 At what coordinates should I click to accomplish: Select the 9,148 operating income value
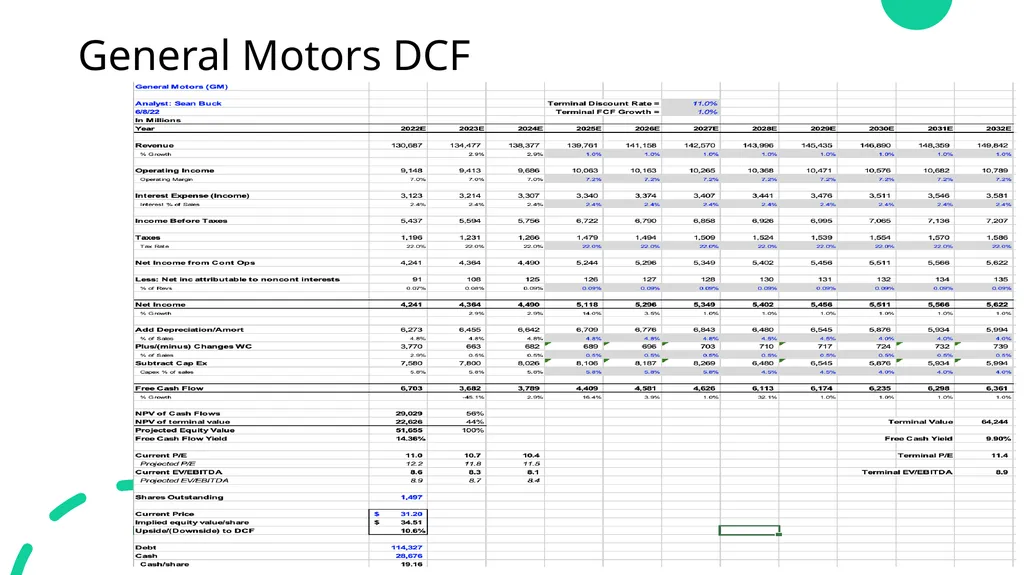tap(411, 171)
